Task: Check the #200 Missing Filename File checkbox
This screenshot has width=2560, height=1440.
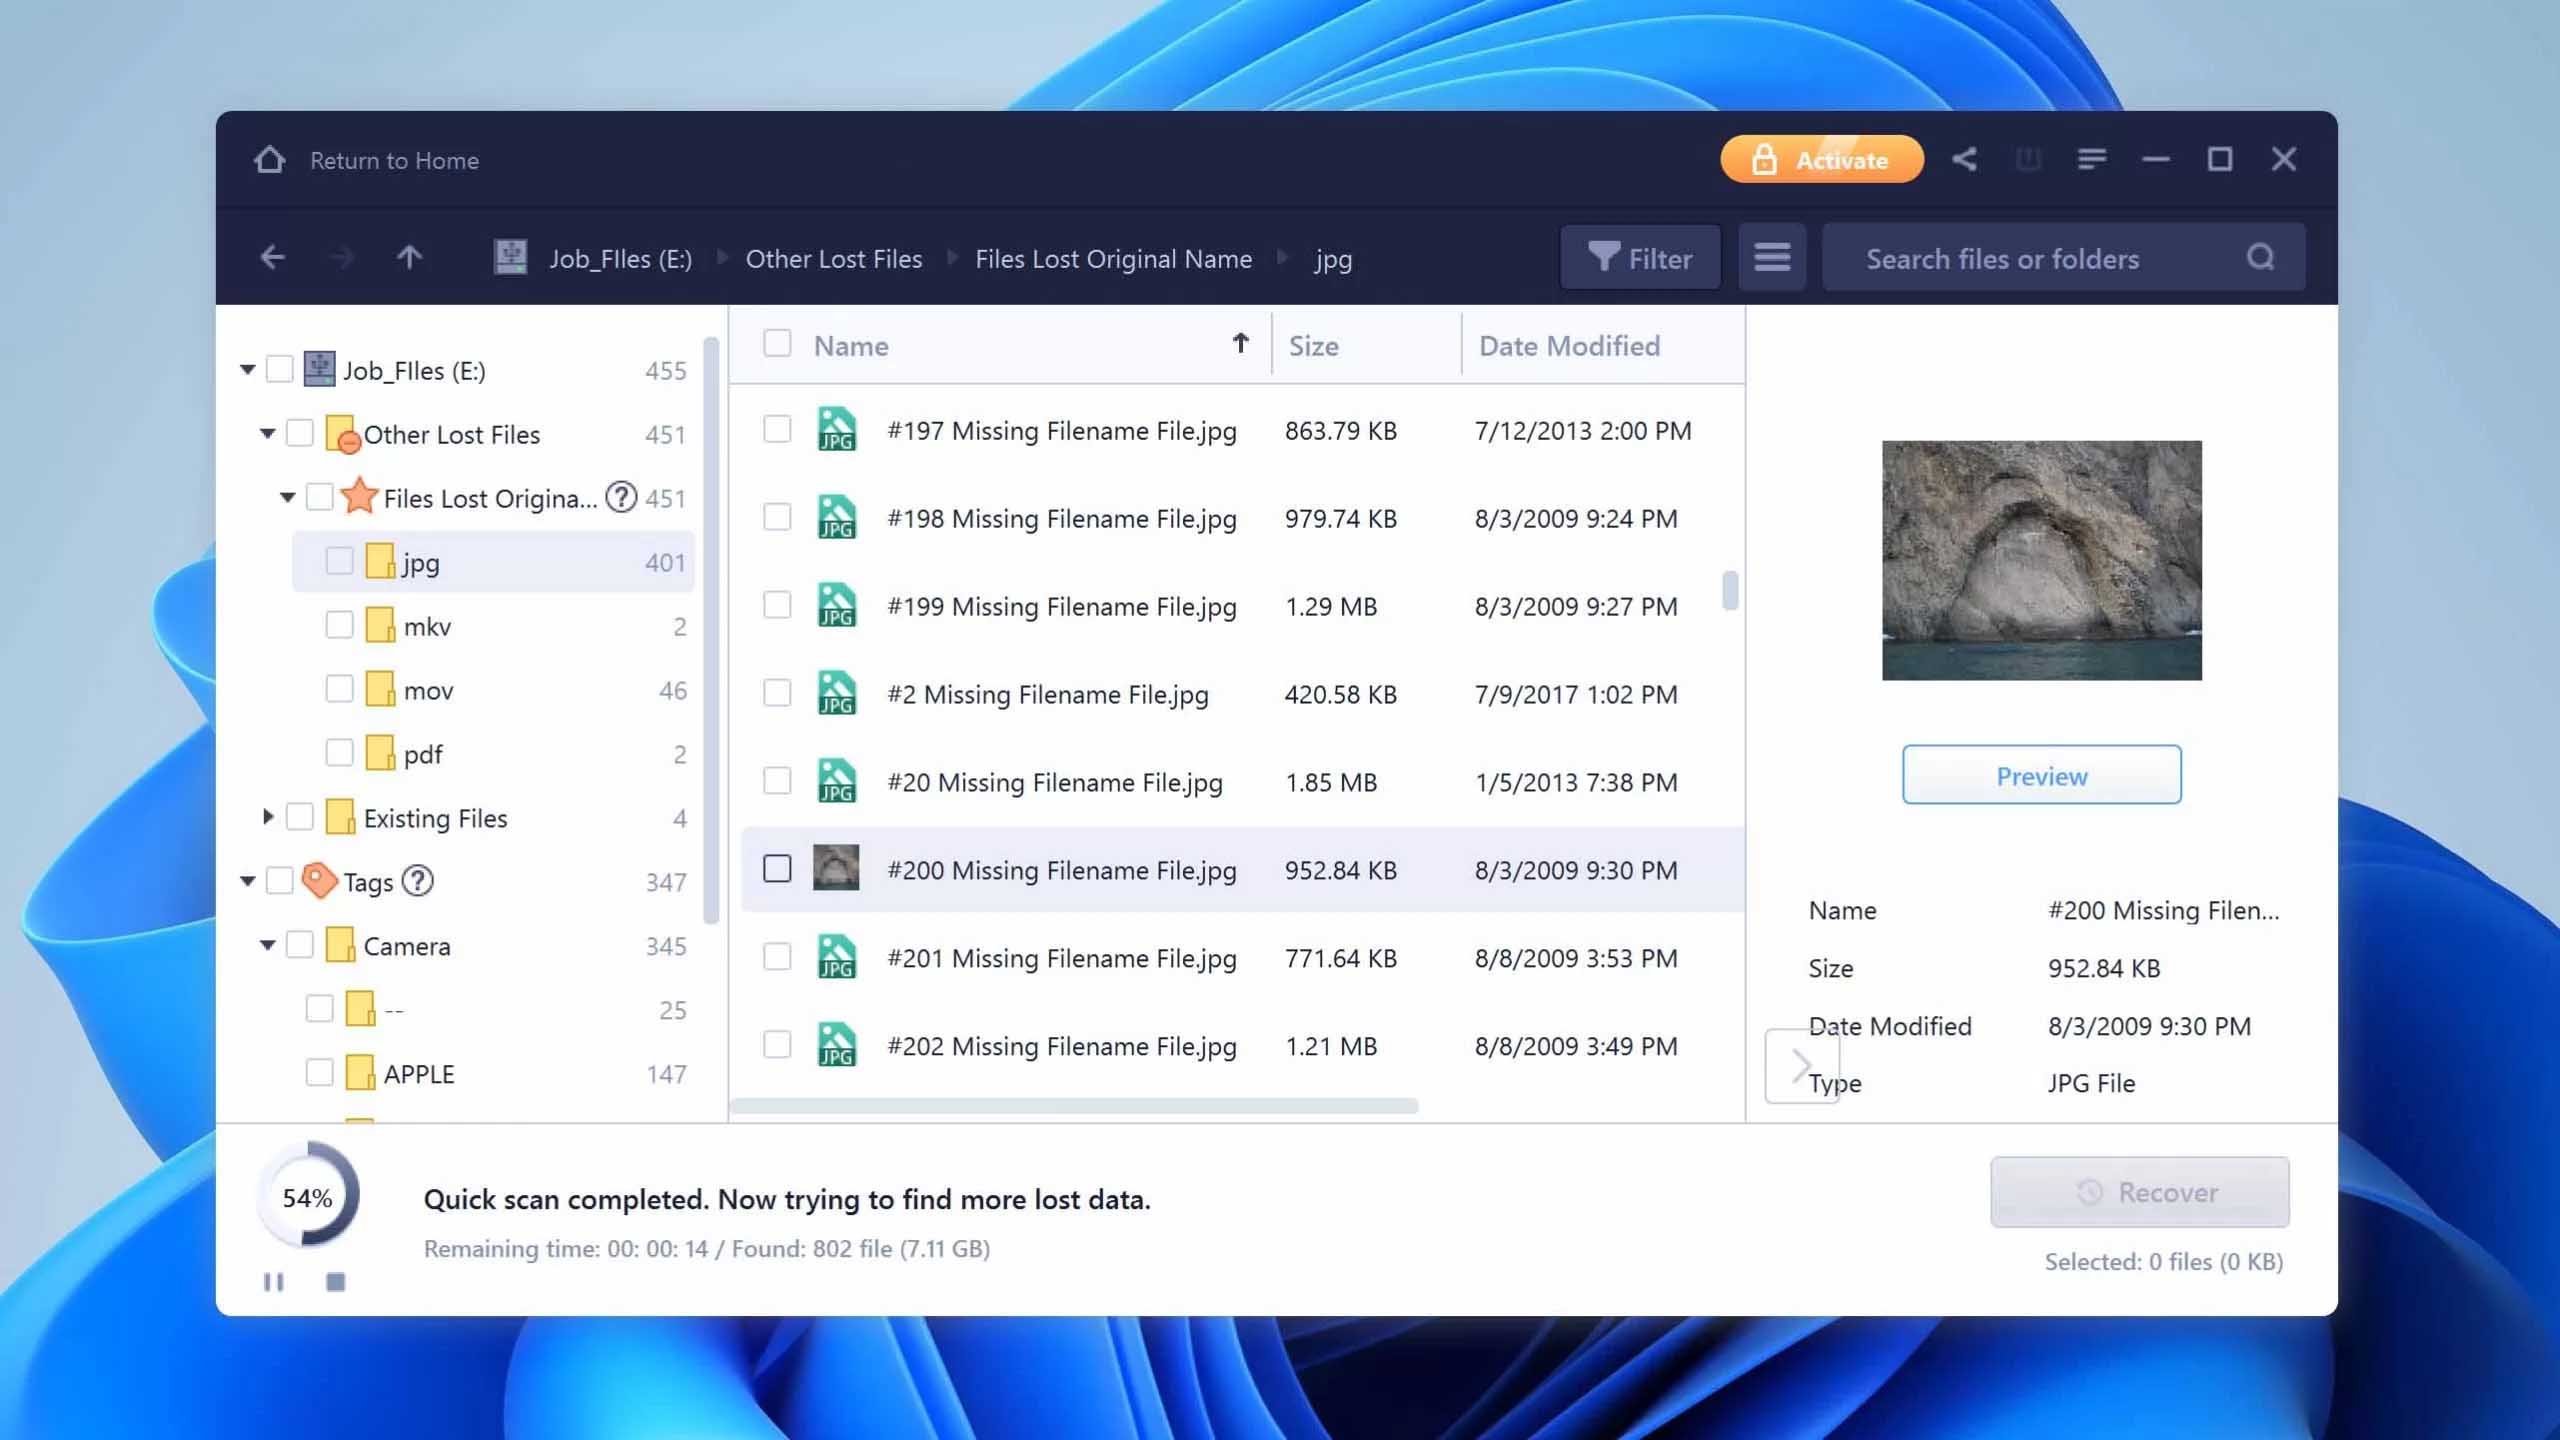Action: click(777, 869)
